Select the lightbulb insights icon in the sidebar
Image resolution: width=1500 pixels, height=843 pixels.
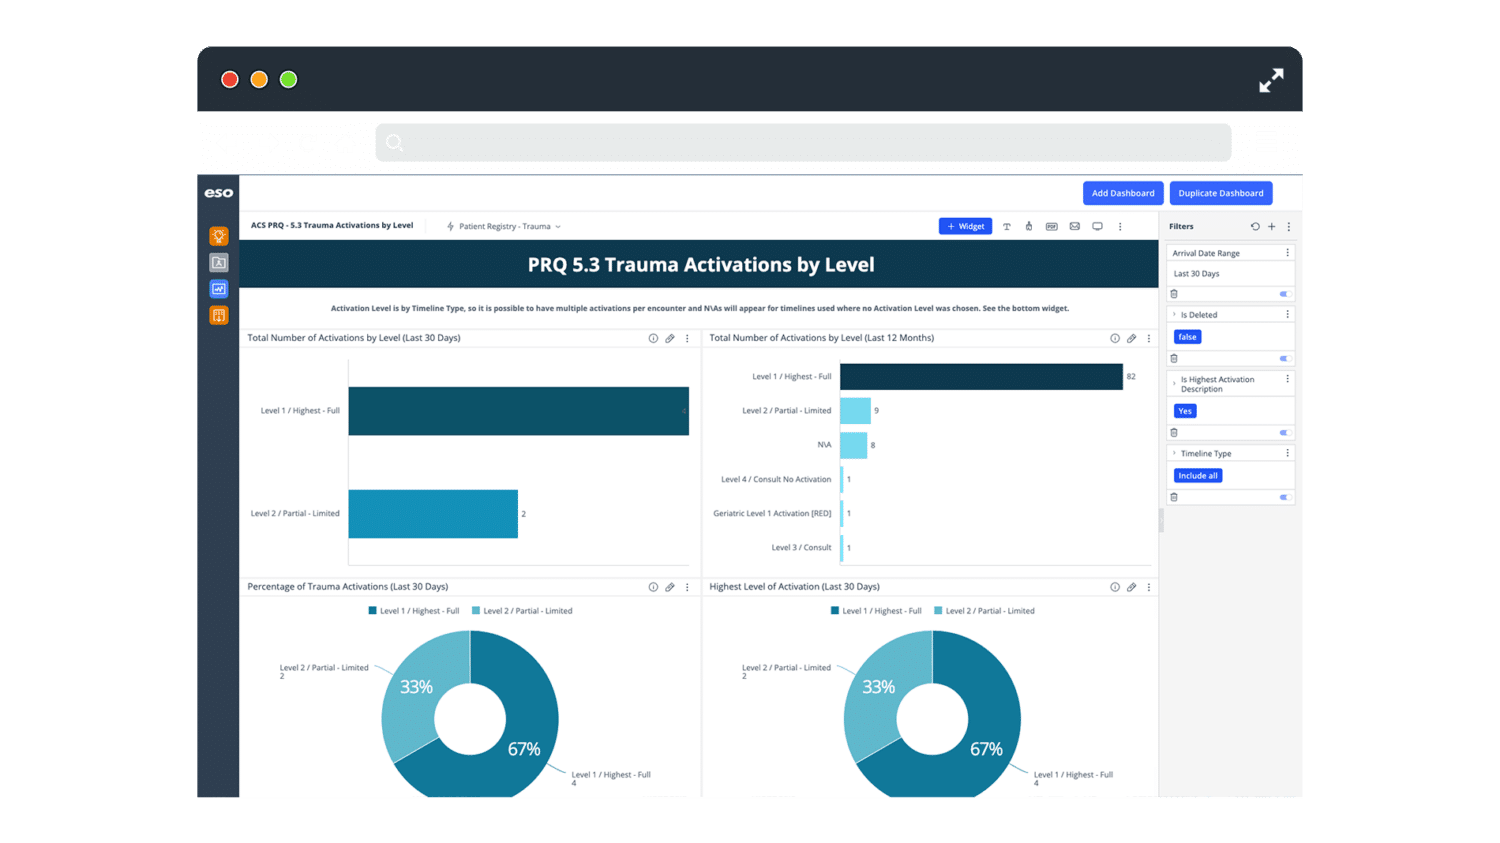(218, 236)
